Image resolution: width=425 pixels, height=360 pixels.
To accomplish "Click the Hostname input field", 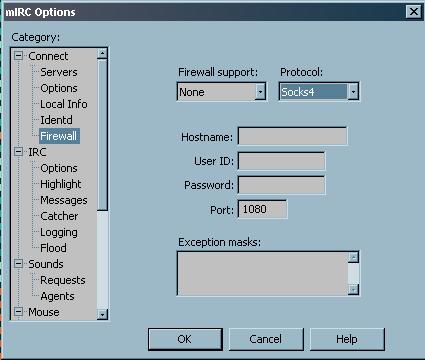I will 292,136.
